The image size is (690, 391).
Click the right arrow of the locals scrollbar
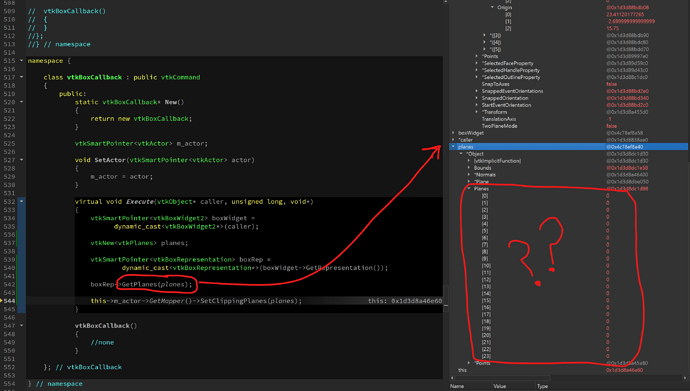(685, 378)
